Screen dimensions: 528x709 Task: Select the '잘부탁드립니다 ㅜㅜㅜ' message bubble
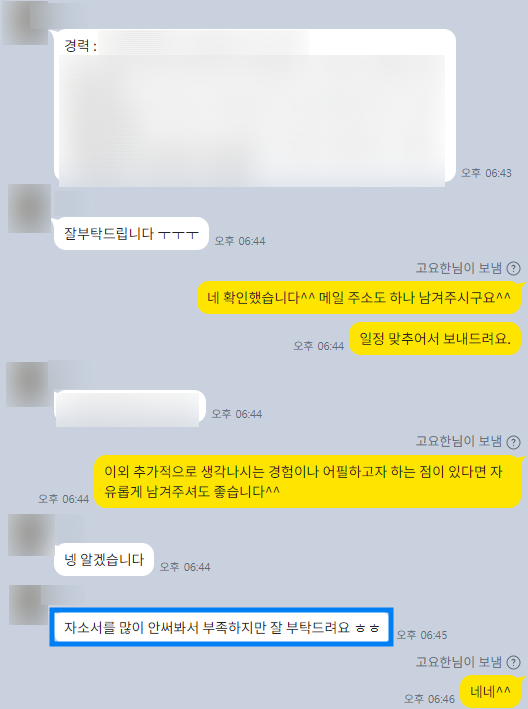pyautogui.click(x=131, y=234)
